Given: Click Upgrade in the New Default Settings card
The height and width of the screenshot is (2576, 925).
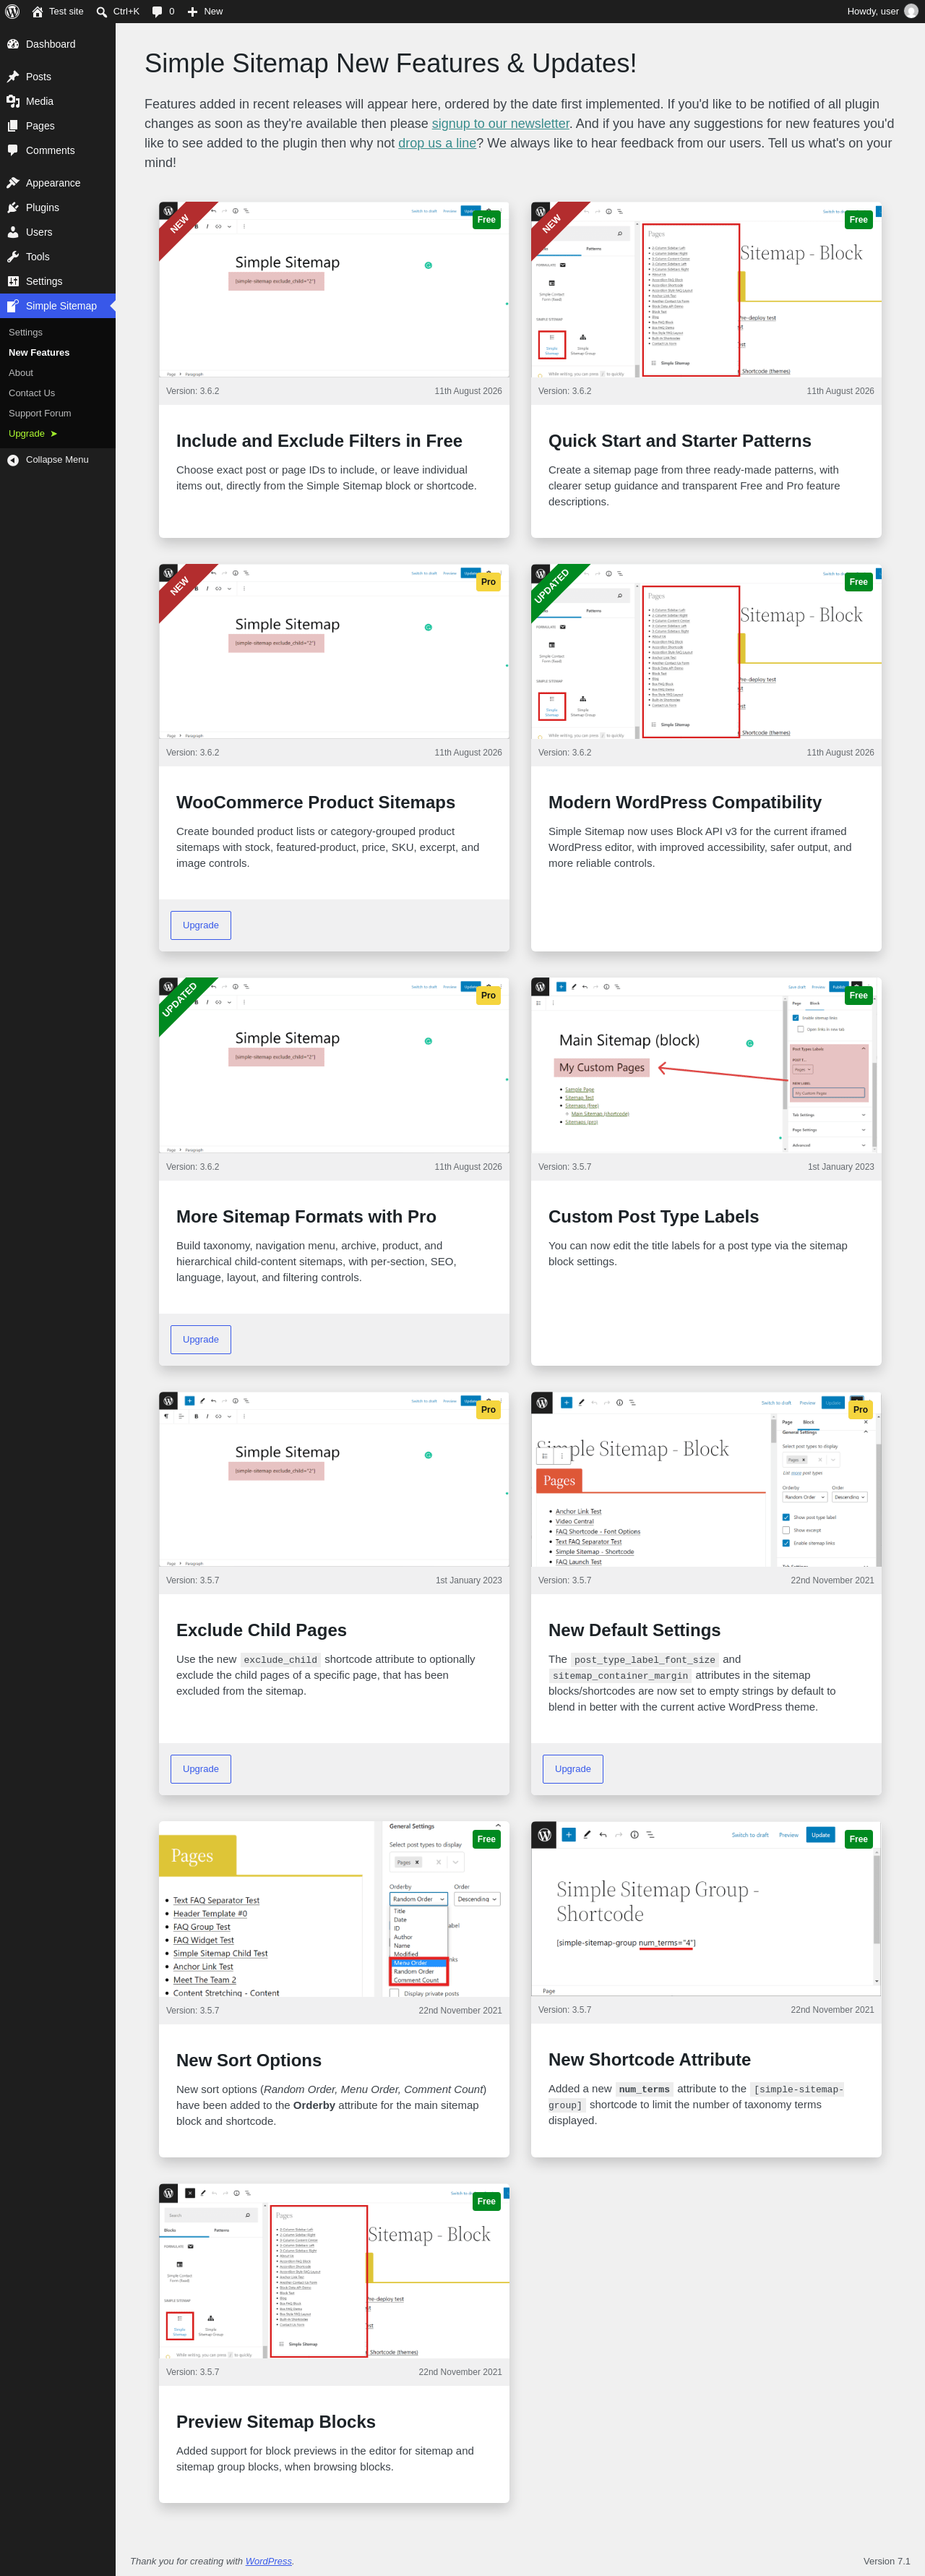Looking at the screenshot, I should click(x=573, y=1768).
